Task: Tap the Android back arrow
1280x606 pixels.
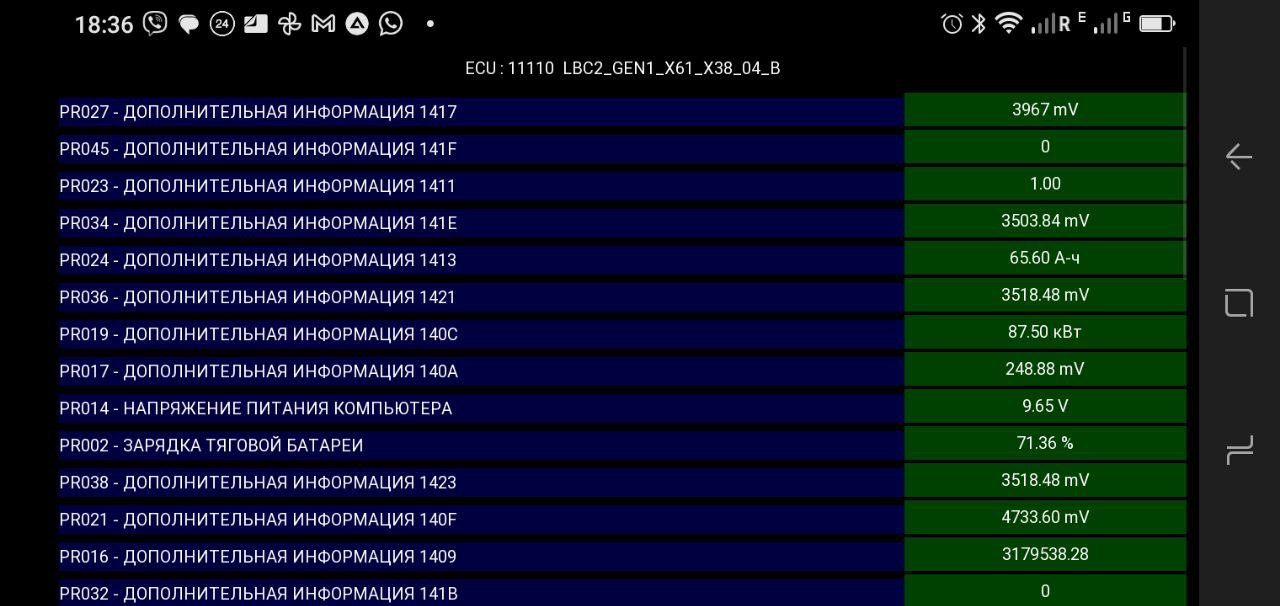Action: (x=1239, y=157)
